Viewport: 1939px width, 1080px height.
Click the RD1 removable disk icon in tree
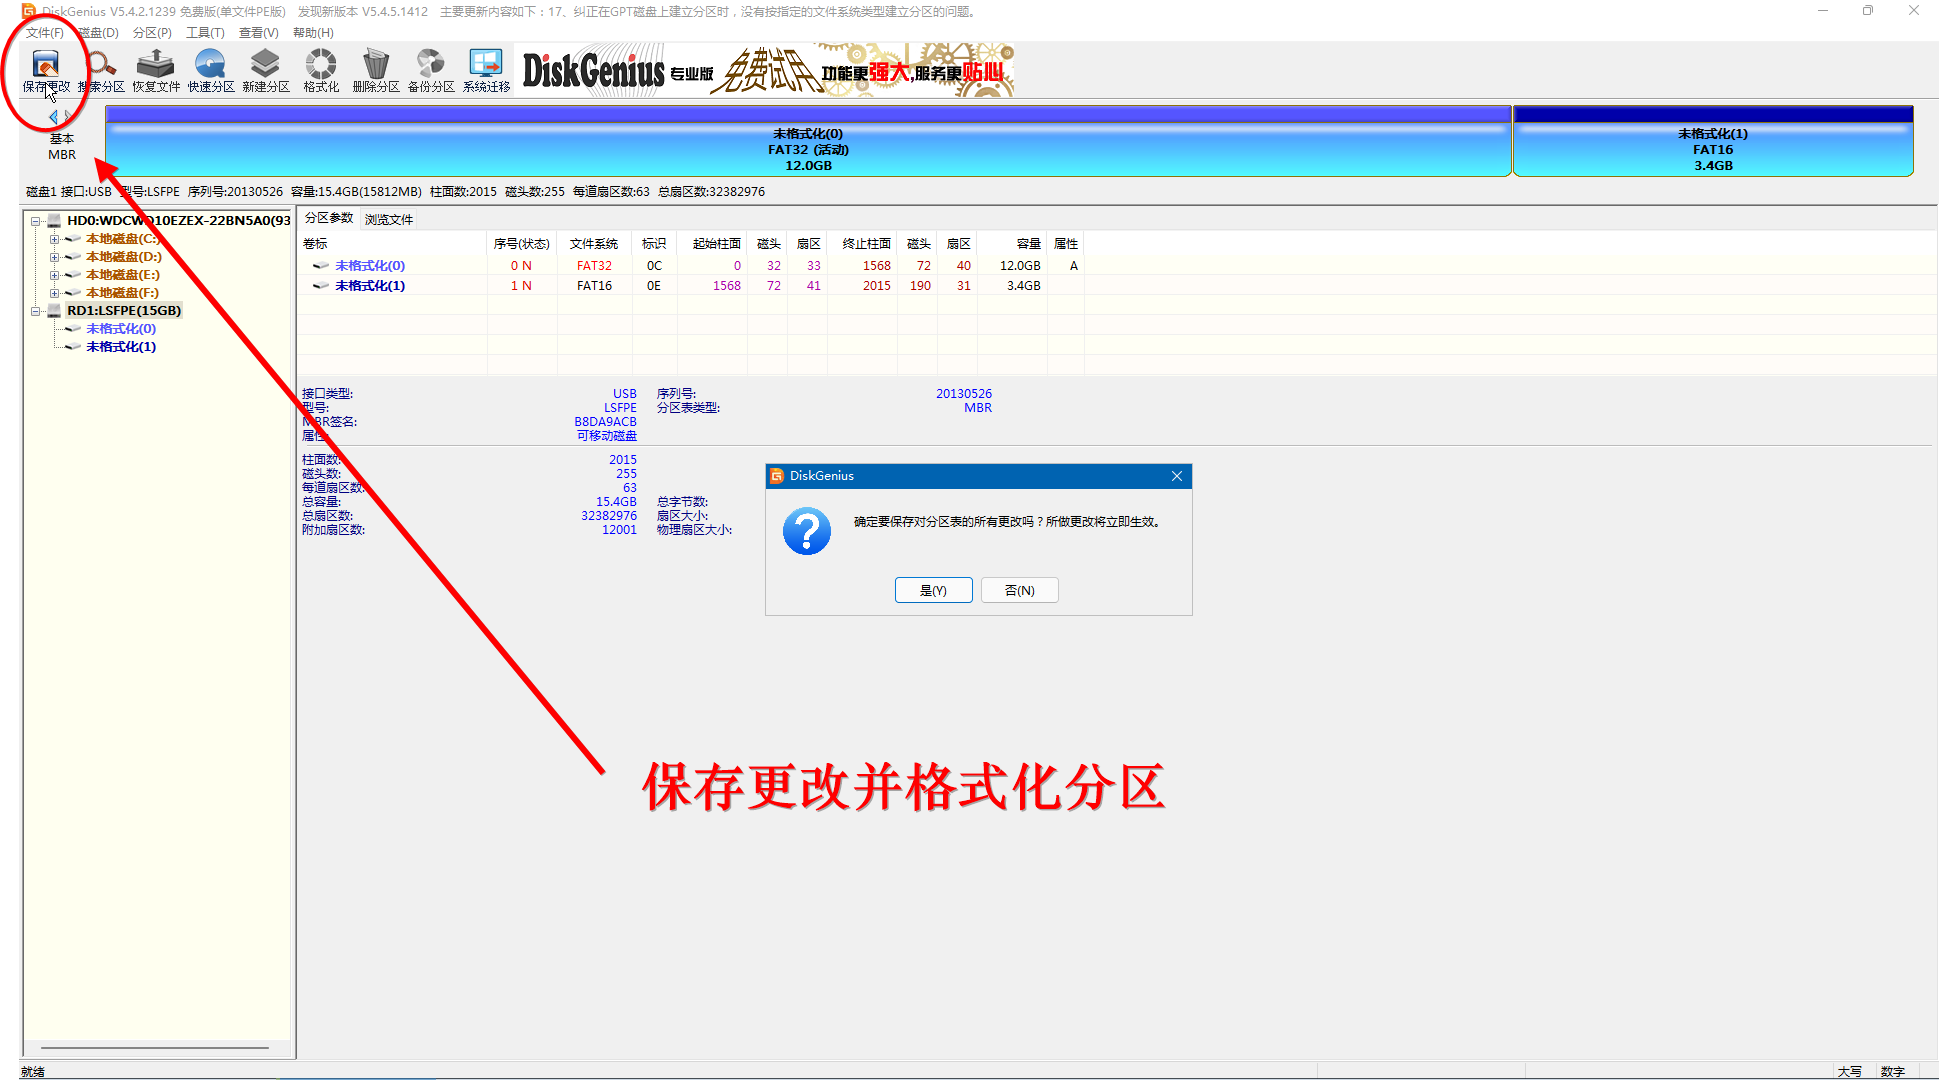[x=55, y=311]
